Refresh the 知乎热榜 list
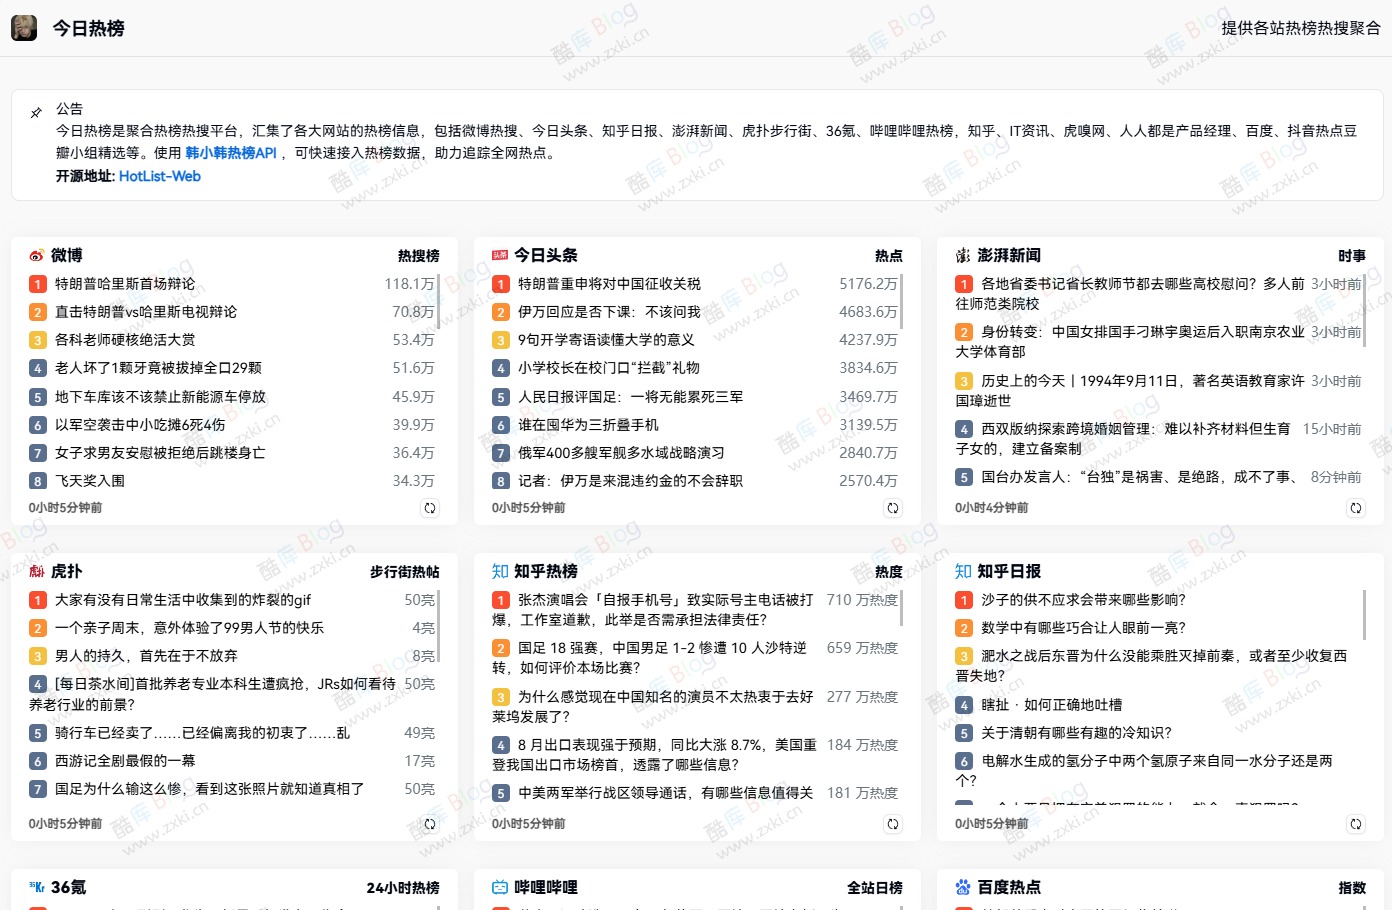The width and height of the screenshot is (1392, 910). pos(893,824)
